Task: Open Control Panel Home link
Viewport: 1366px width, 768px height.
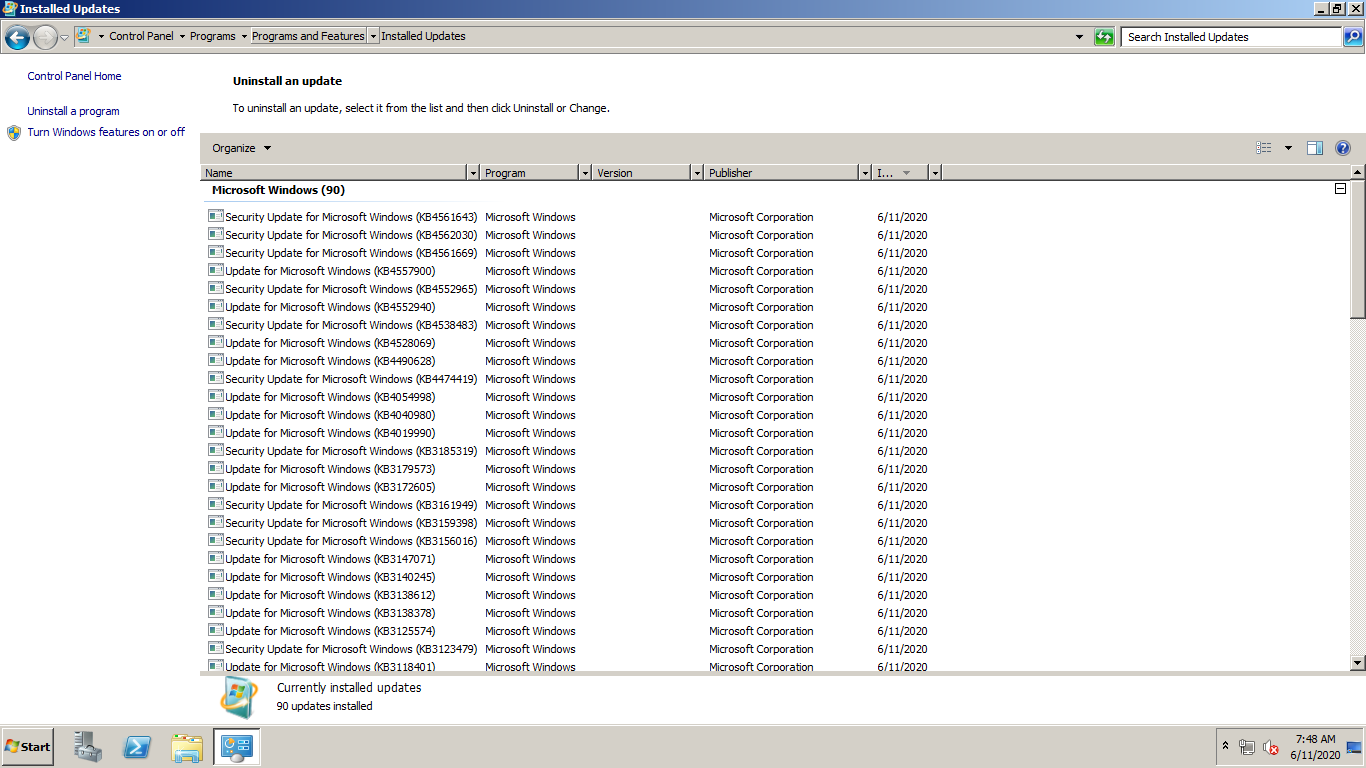Action: point(74,76)
